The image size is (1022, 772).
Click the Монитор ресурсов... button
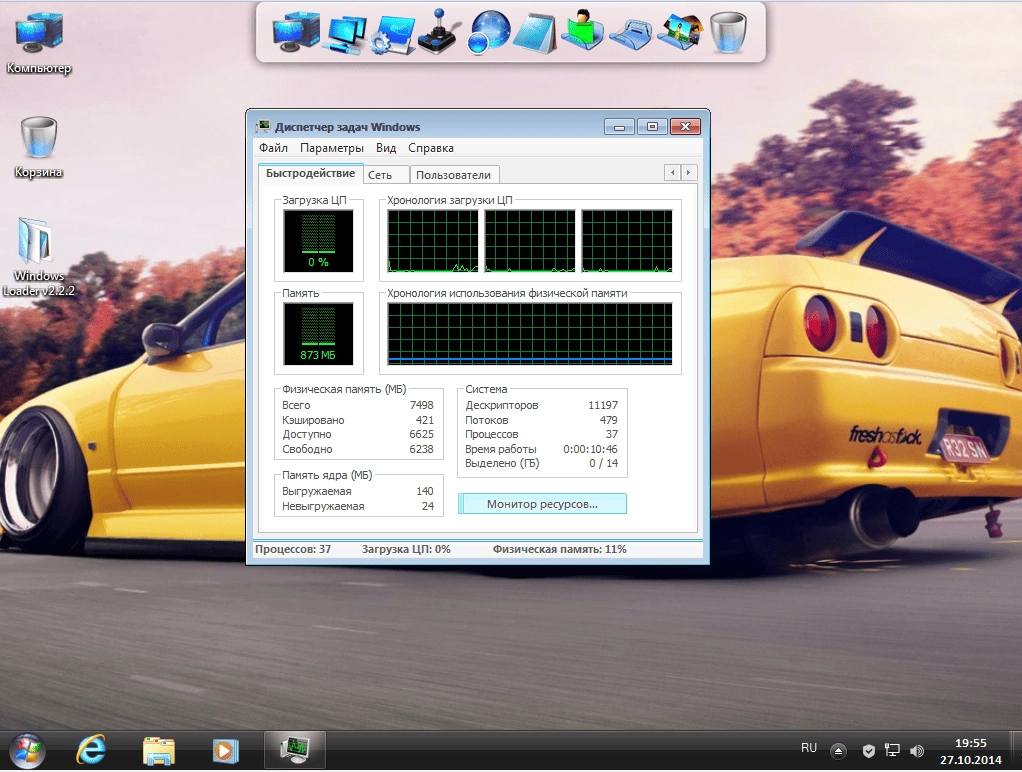pos(542,504)
